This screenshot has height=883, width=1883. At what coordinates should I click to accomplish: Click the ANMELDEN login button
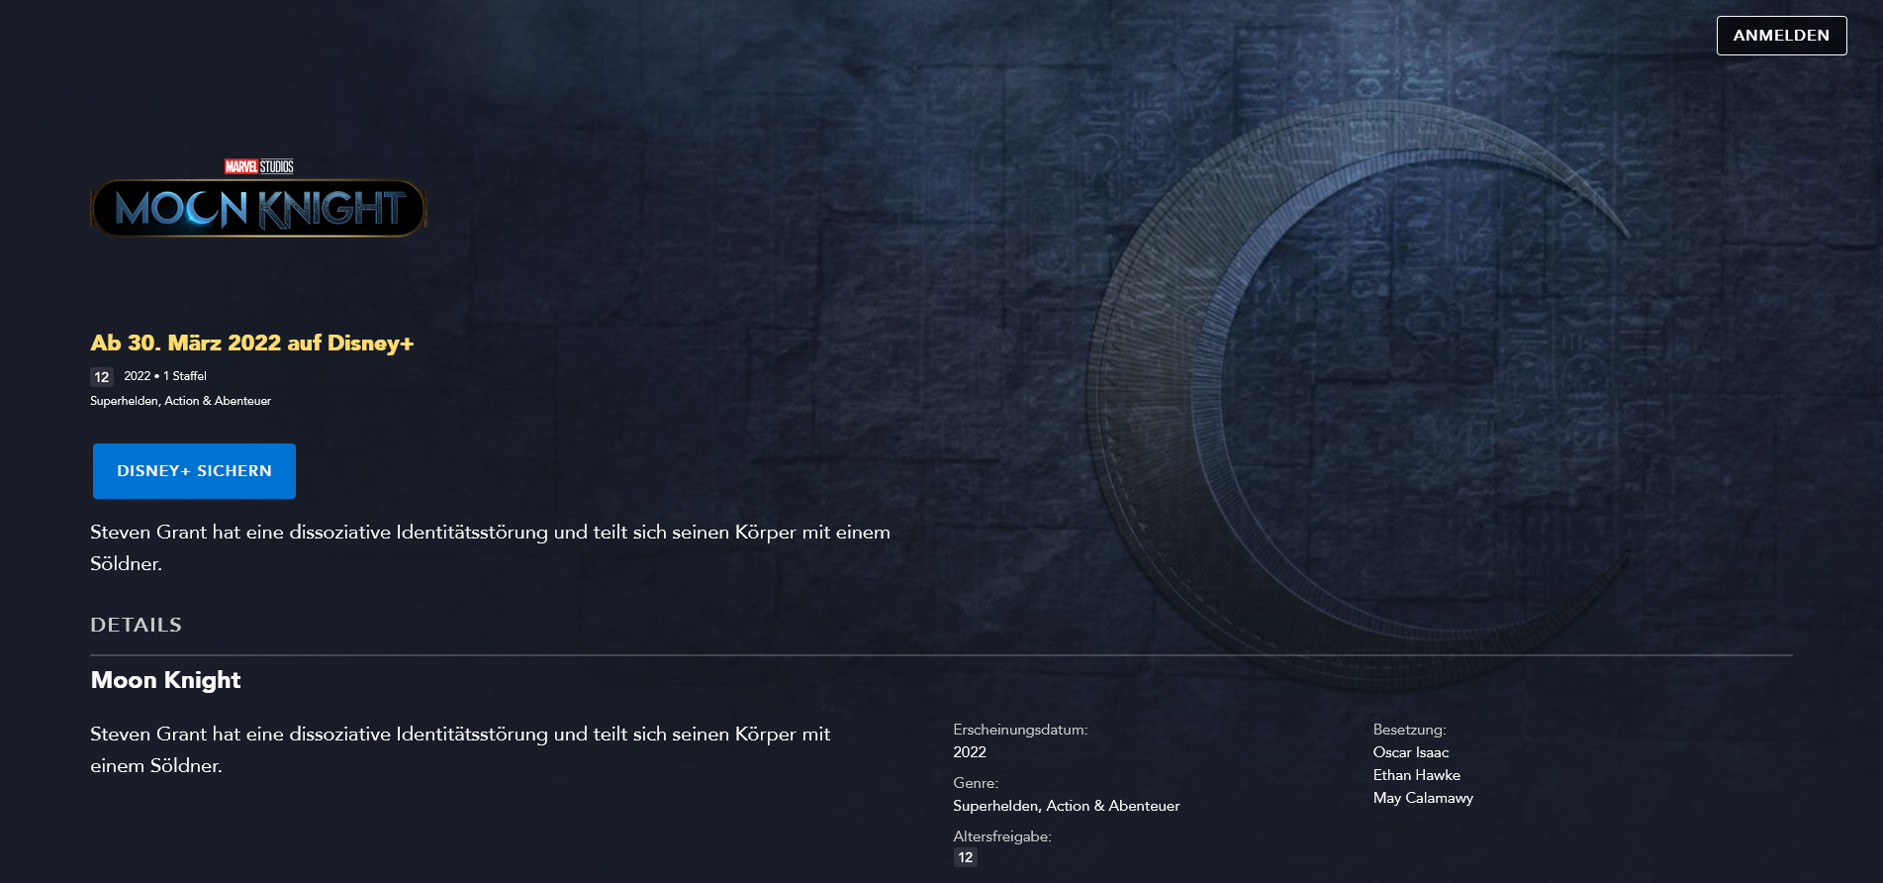pos(1781,36)
